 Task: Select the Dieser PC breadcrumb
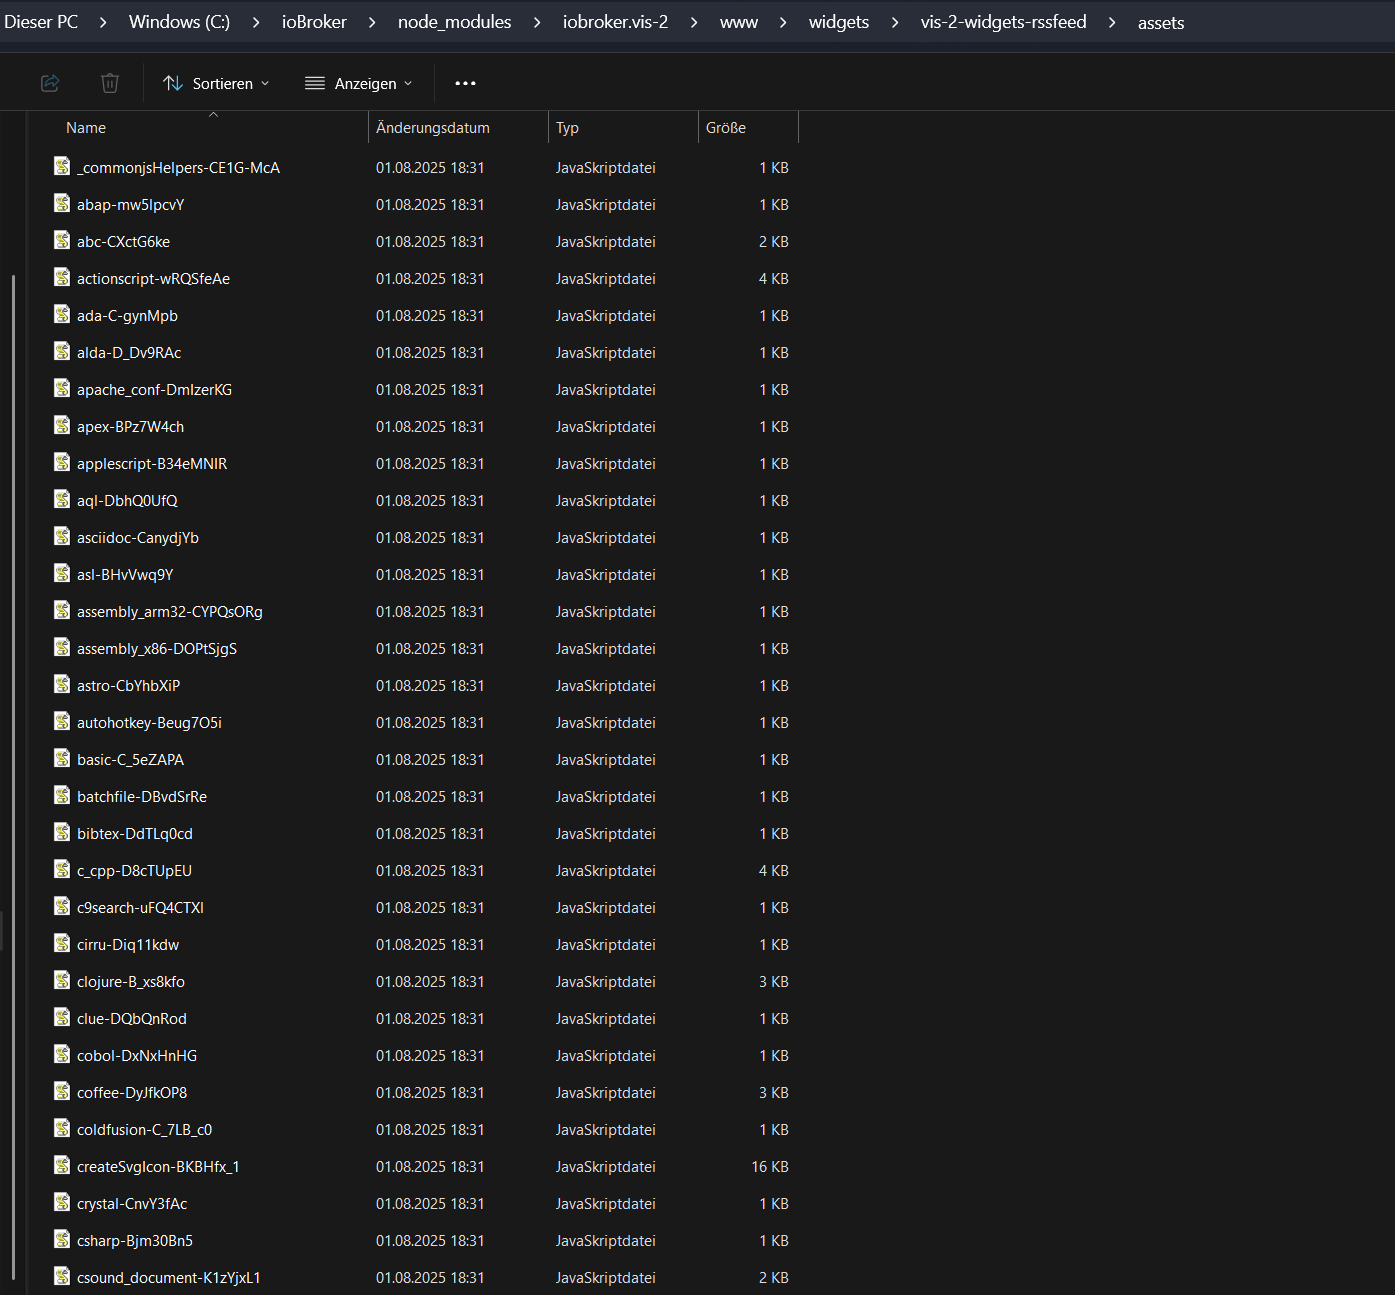(41, 22)
